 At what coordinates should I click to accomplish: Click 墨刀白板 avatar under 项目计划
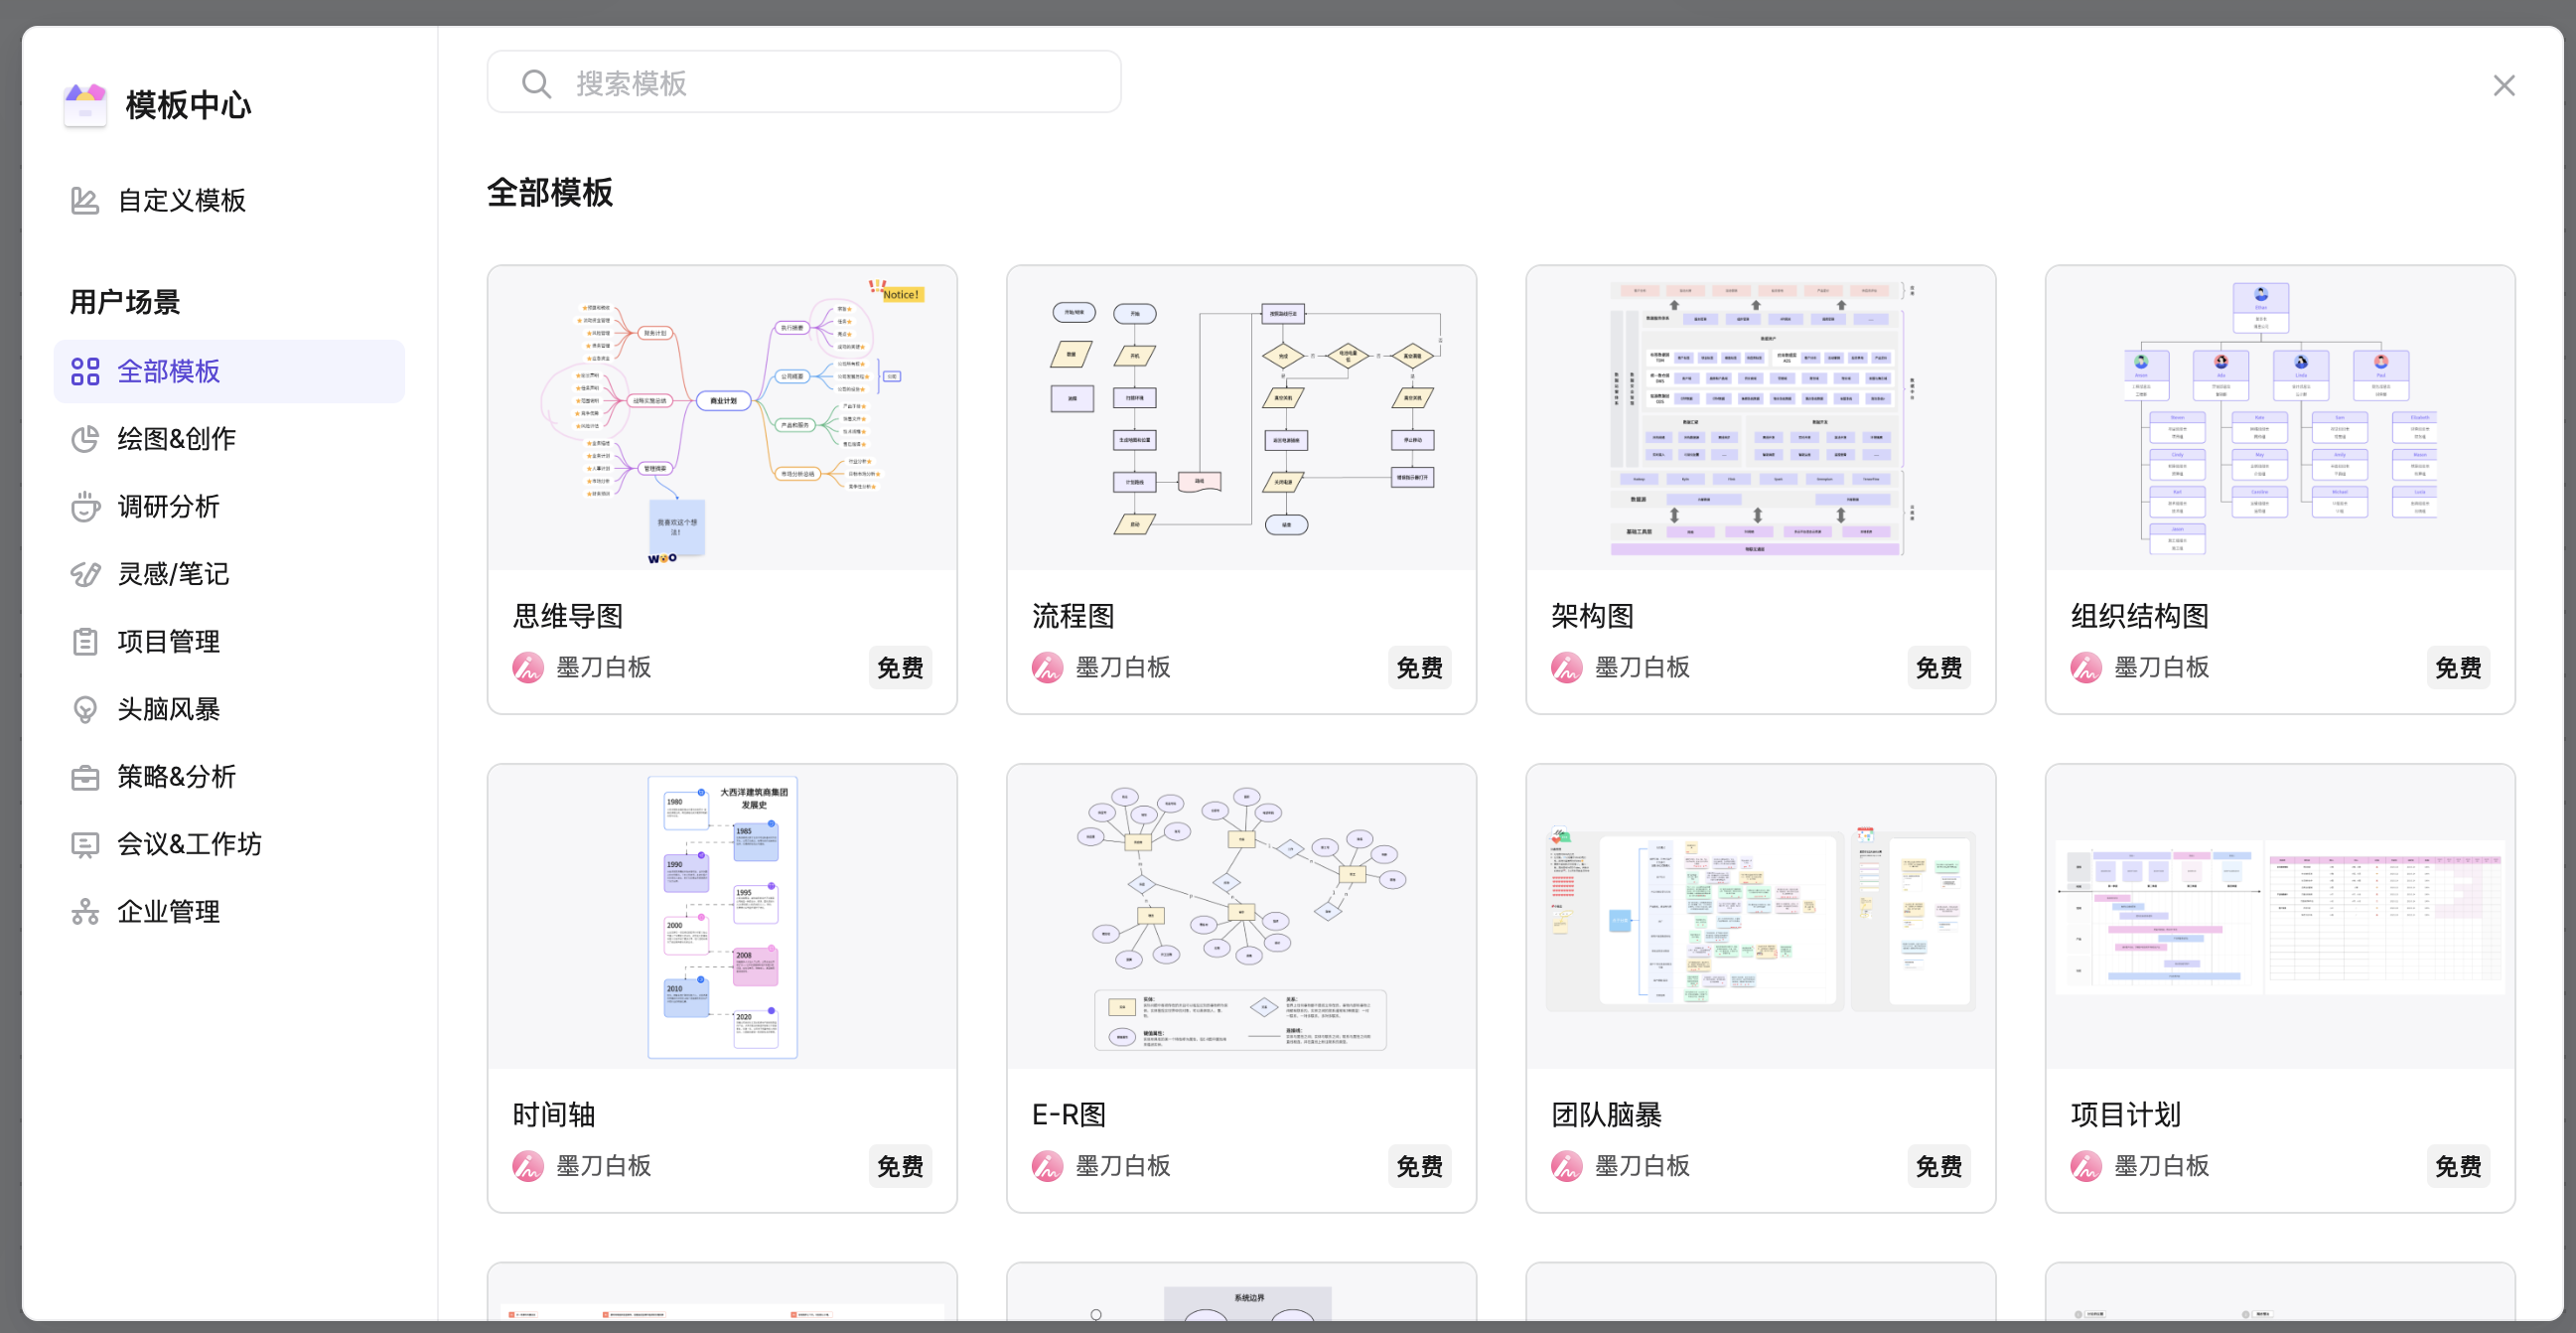click(x=2086, y=1166)
